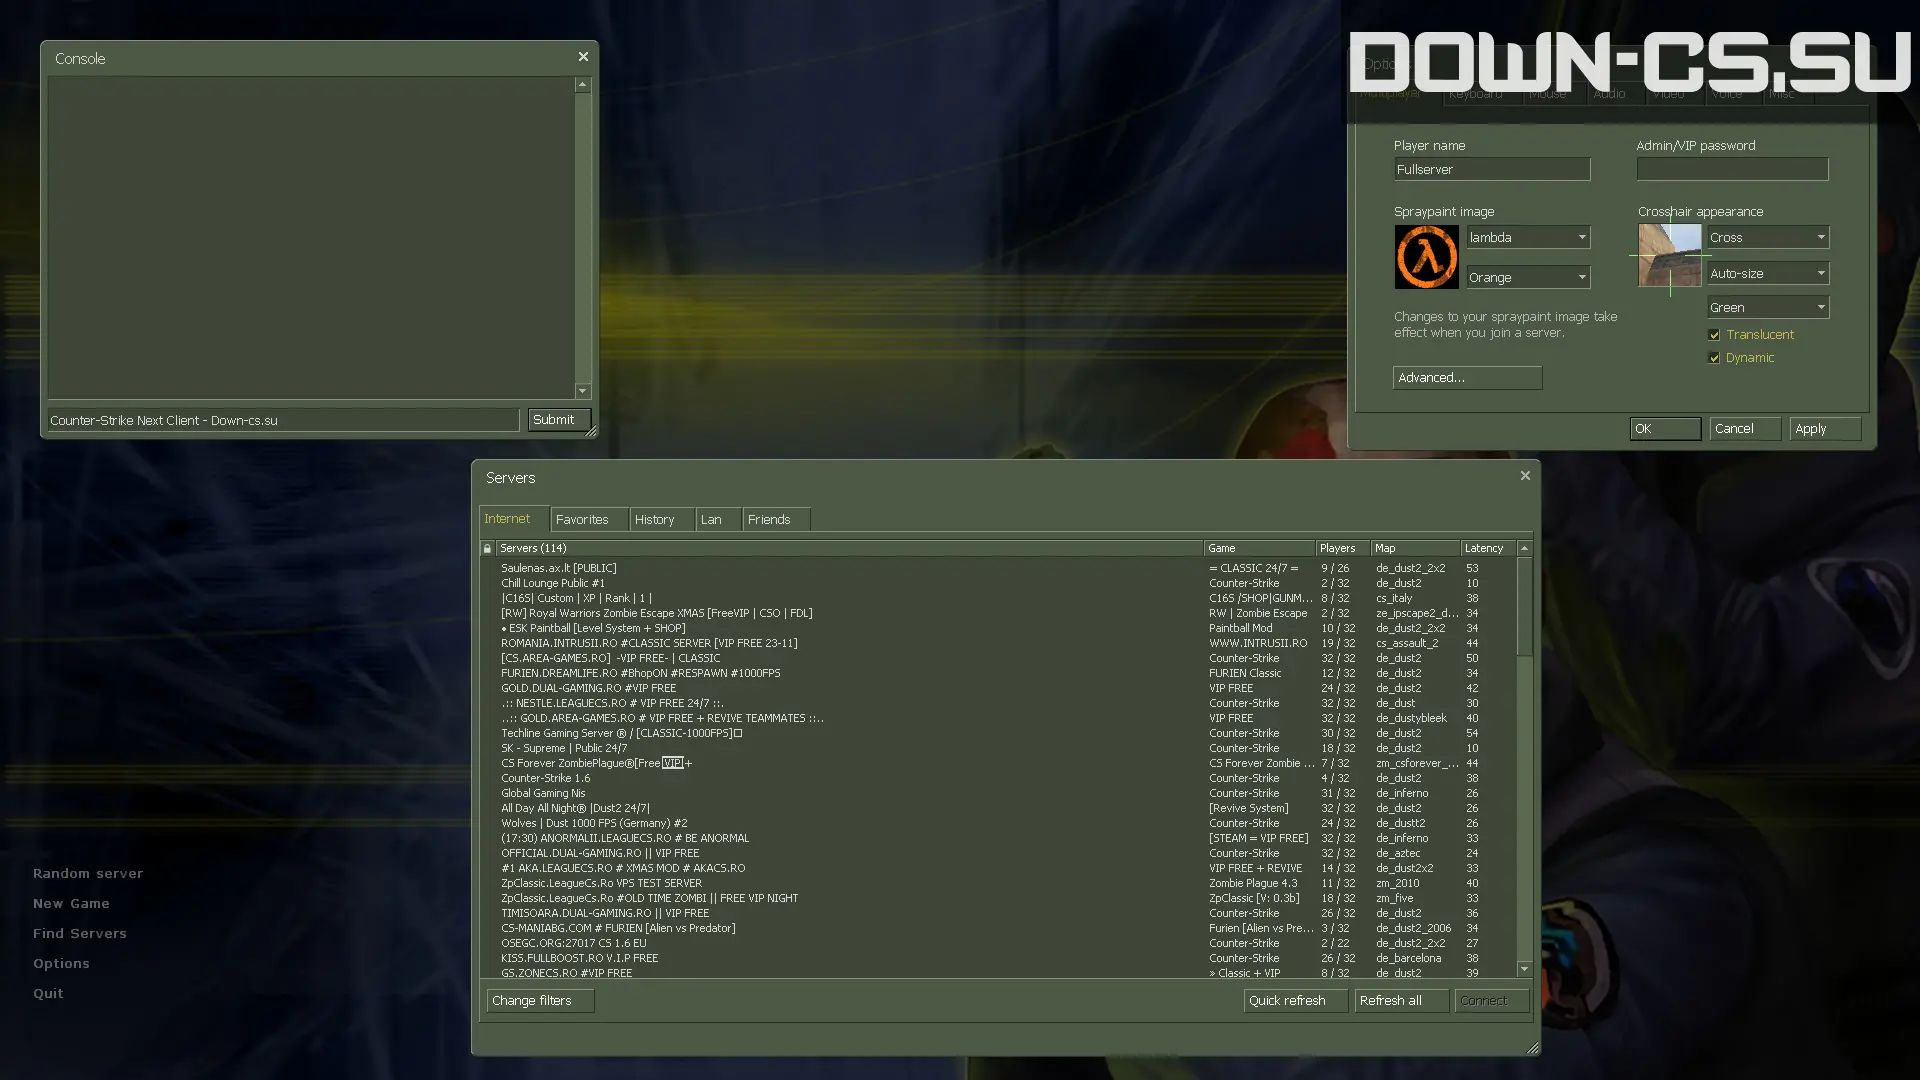Open the Cross crosshair type dropdown
Viewport: 1920px width, 1080px height.
point(1768,237)
